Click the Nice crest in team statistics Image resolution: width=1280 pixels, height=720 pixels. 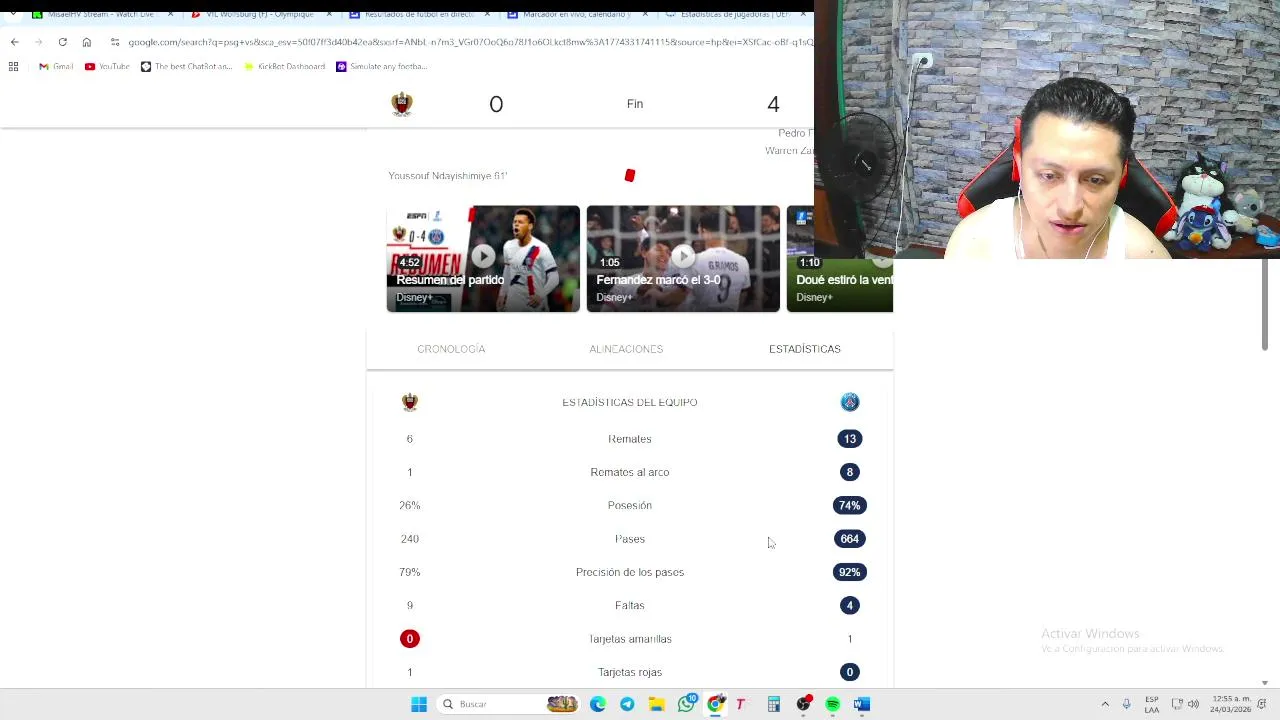(410, 402)
